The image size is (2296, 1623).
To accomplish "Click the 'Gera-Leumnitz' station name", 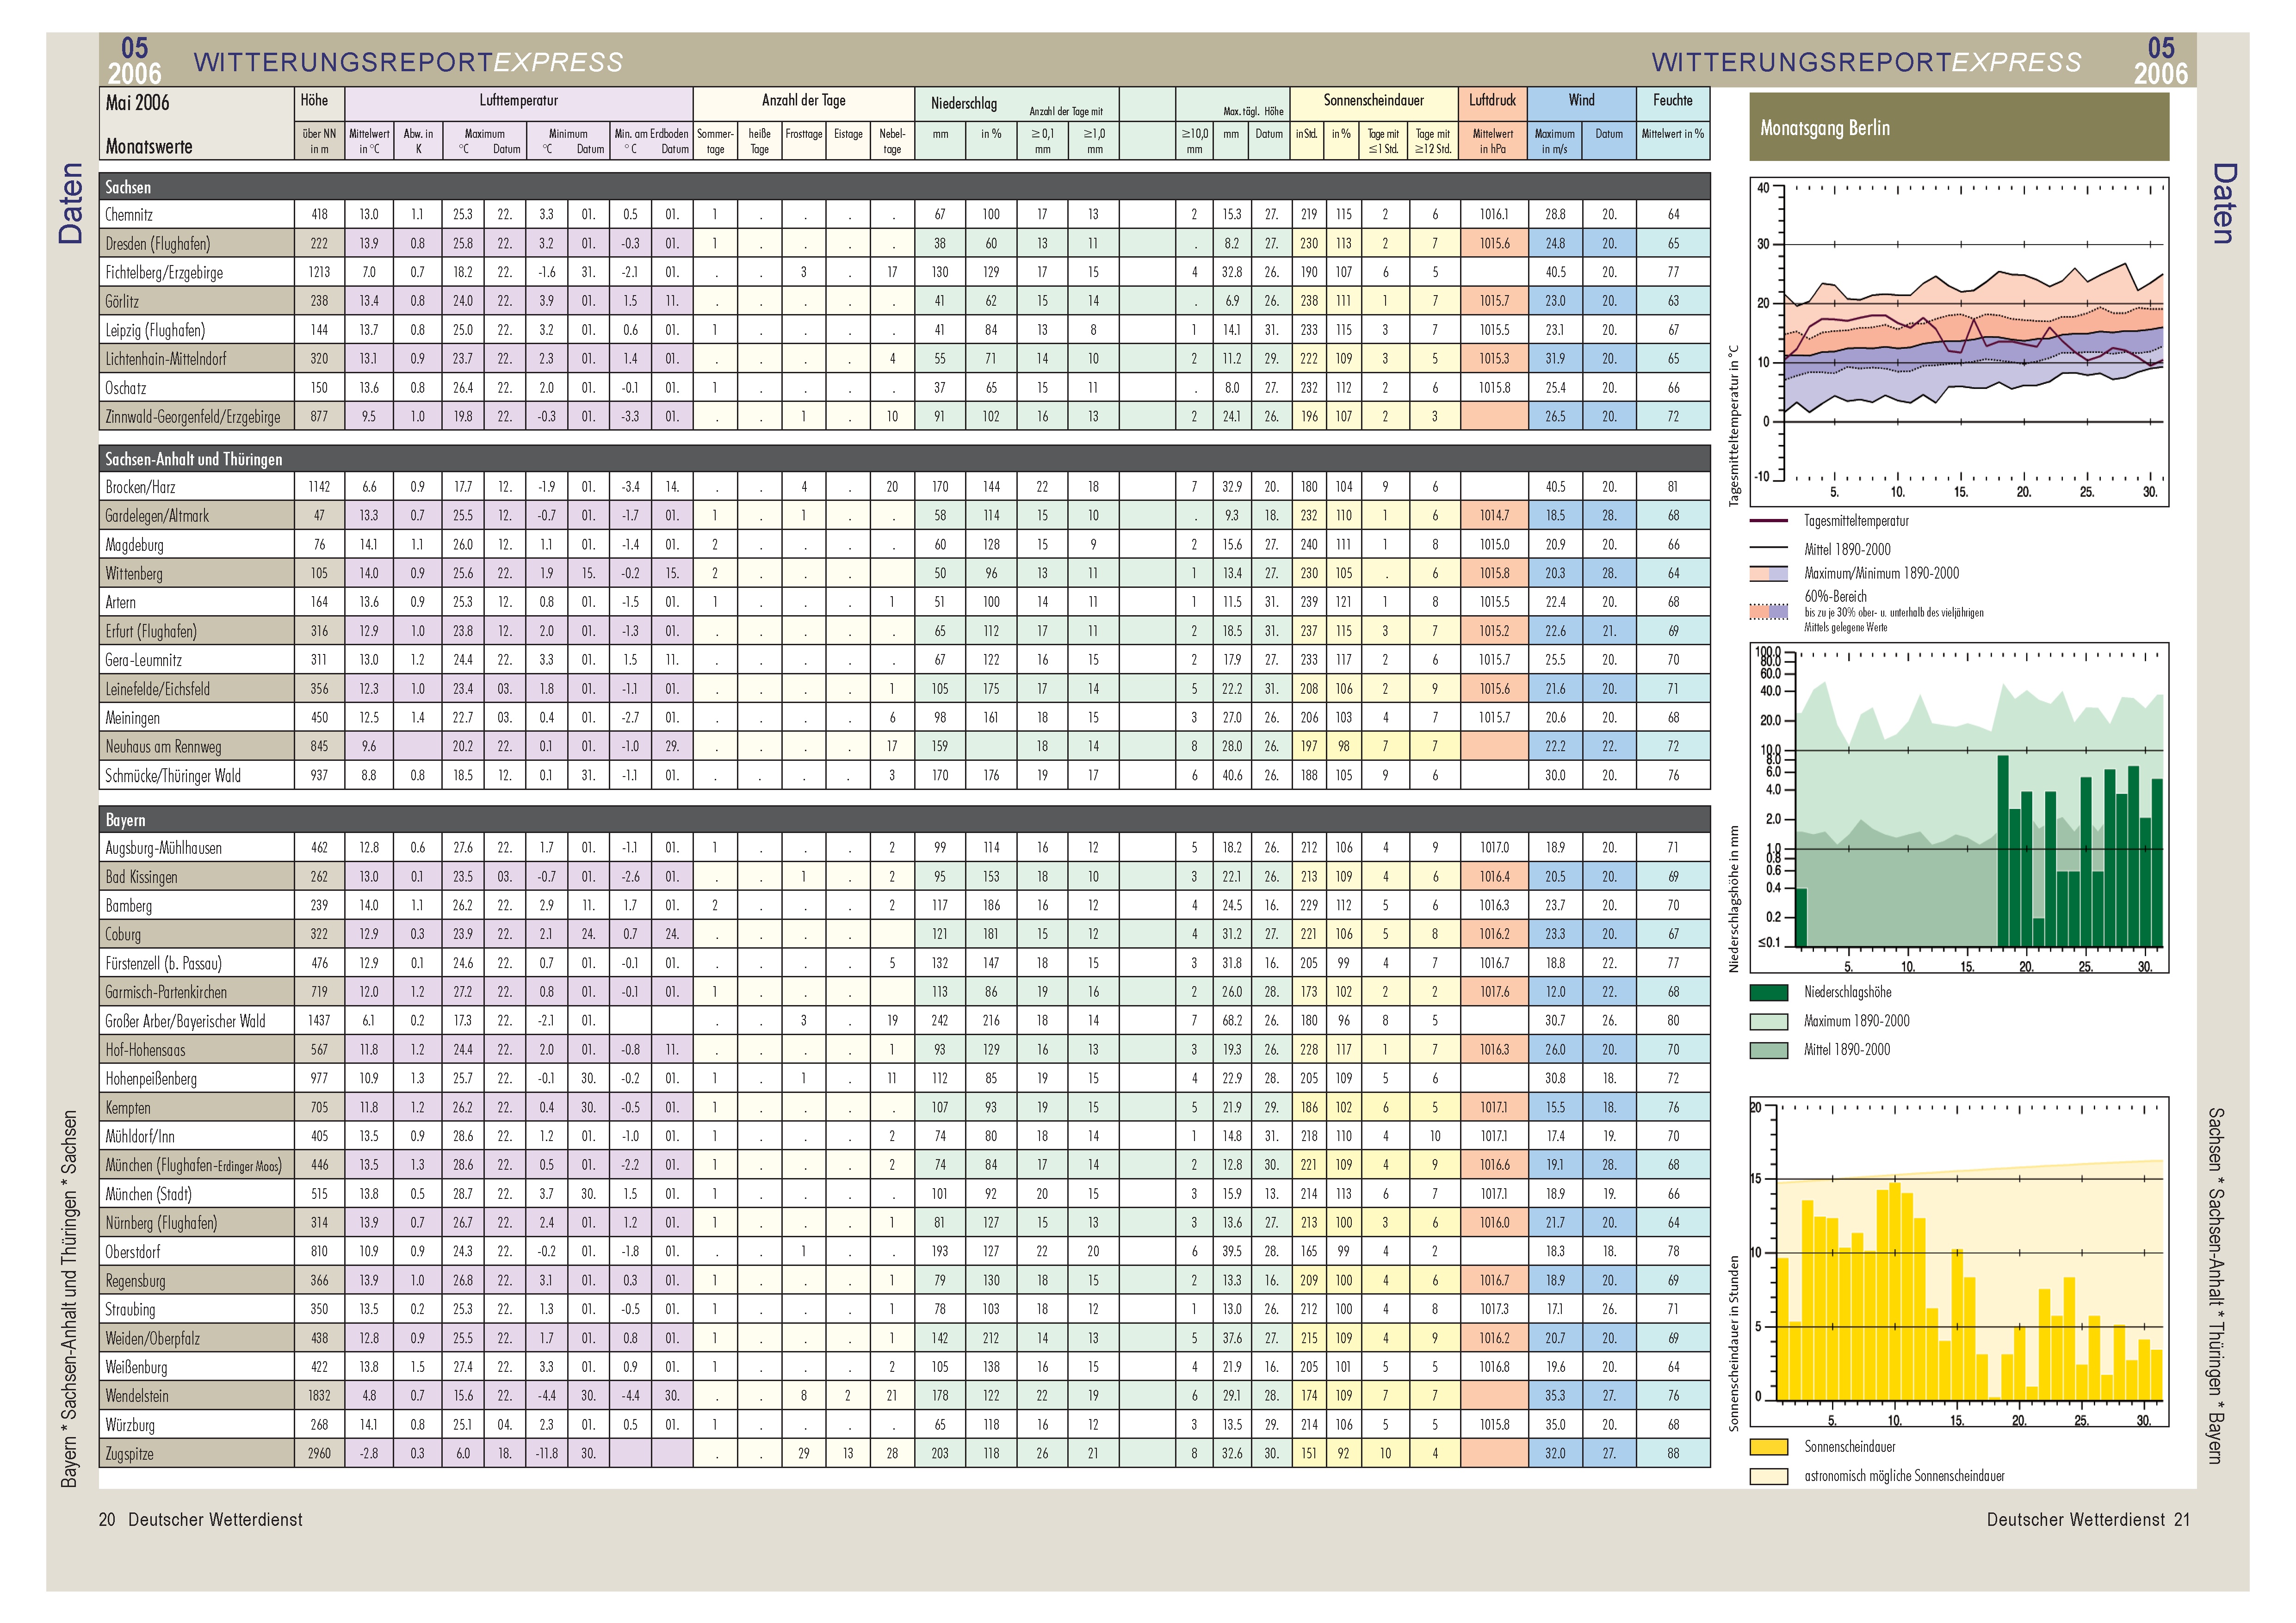I will tap(145, 660).
